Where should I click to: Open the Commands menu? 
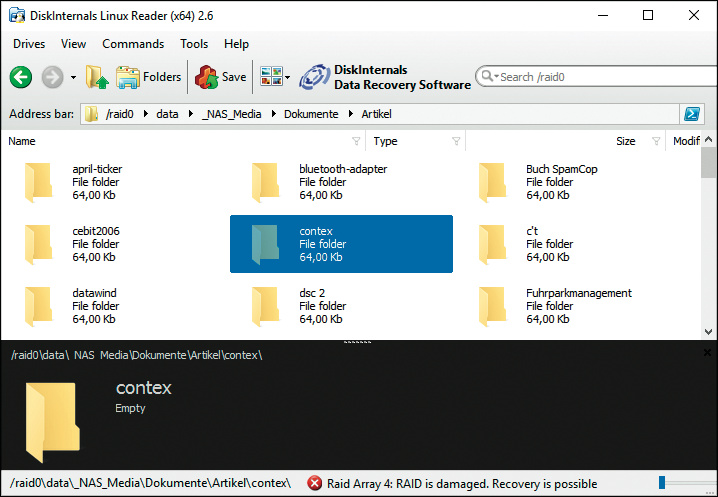pyautogui.click(x=133, y=44)
